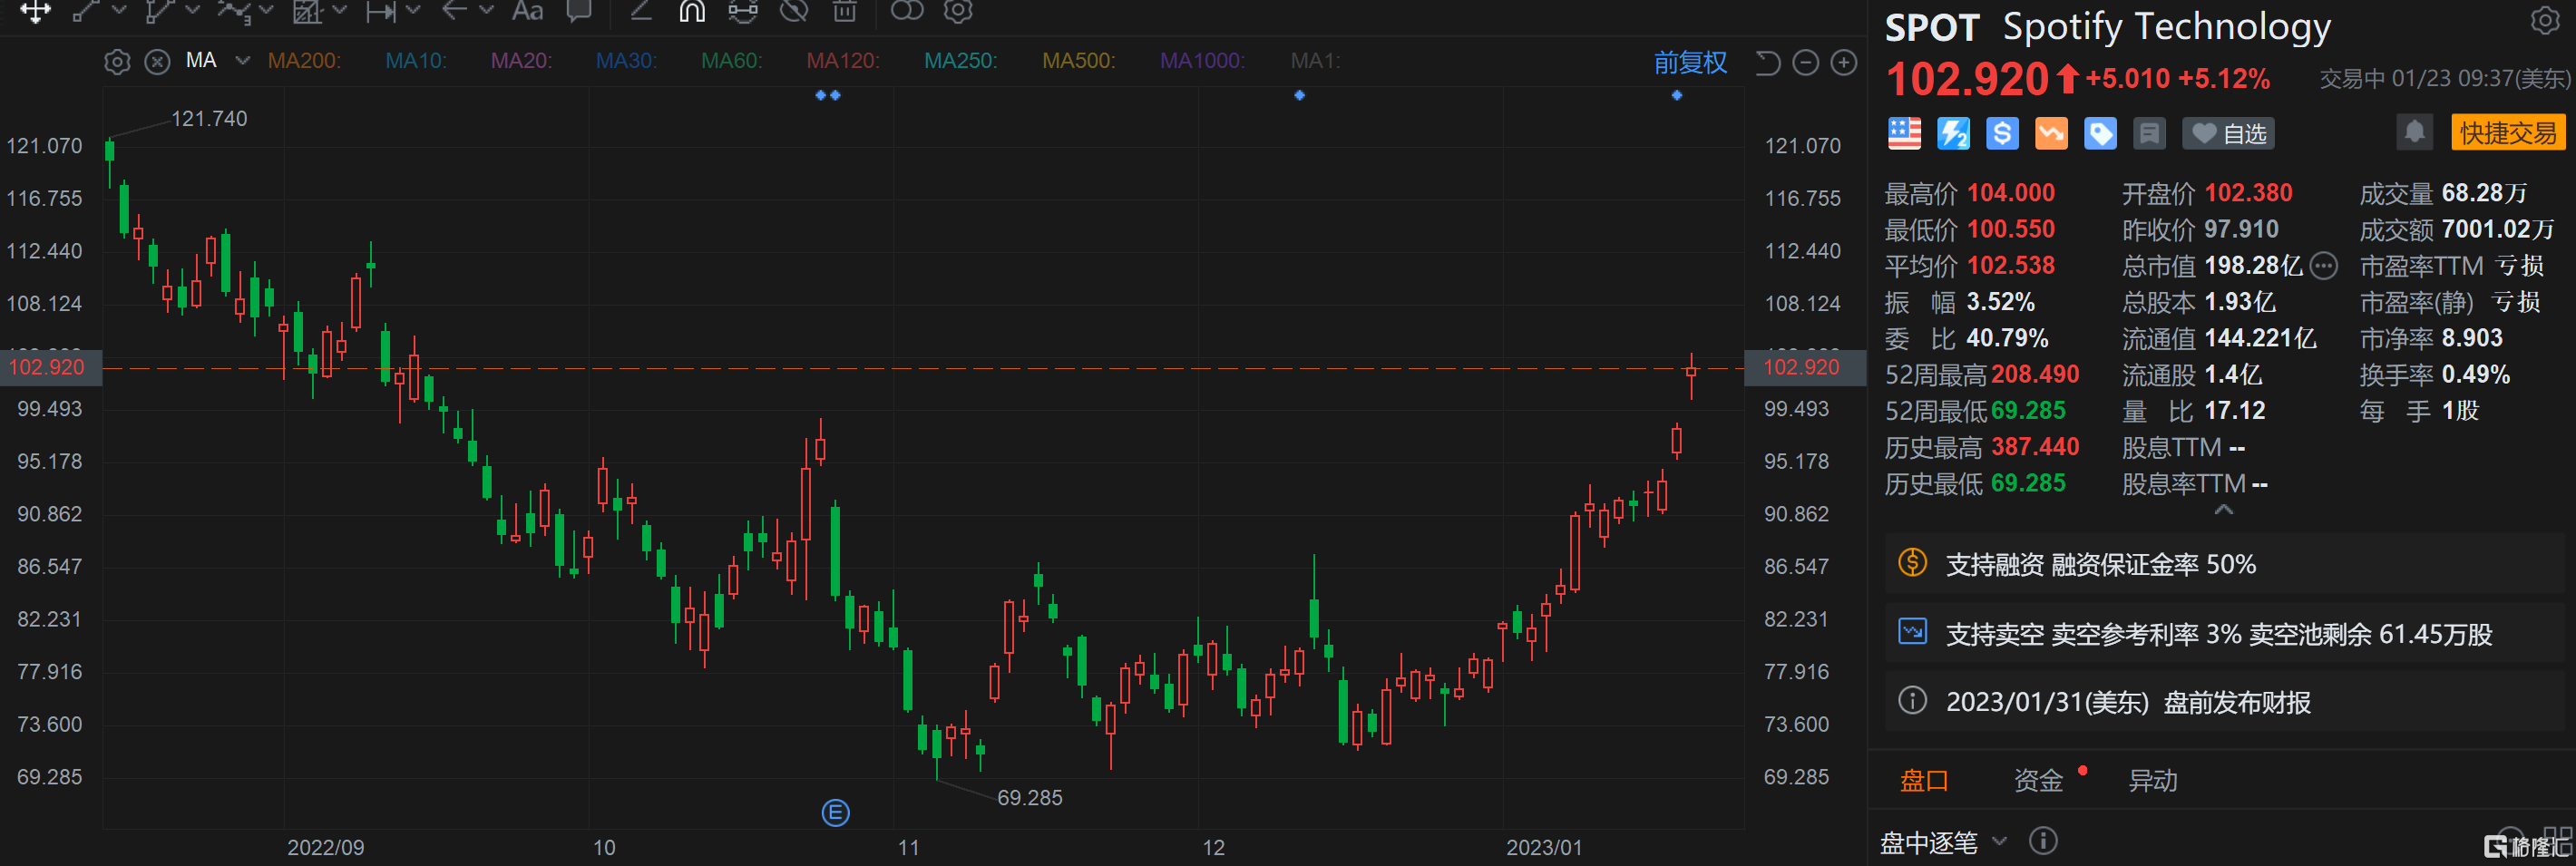Switch to the 资金 tab
This screenshot has height=866, width=2576.
tap(2038, 780)
